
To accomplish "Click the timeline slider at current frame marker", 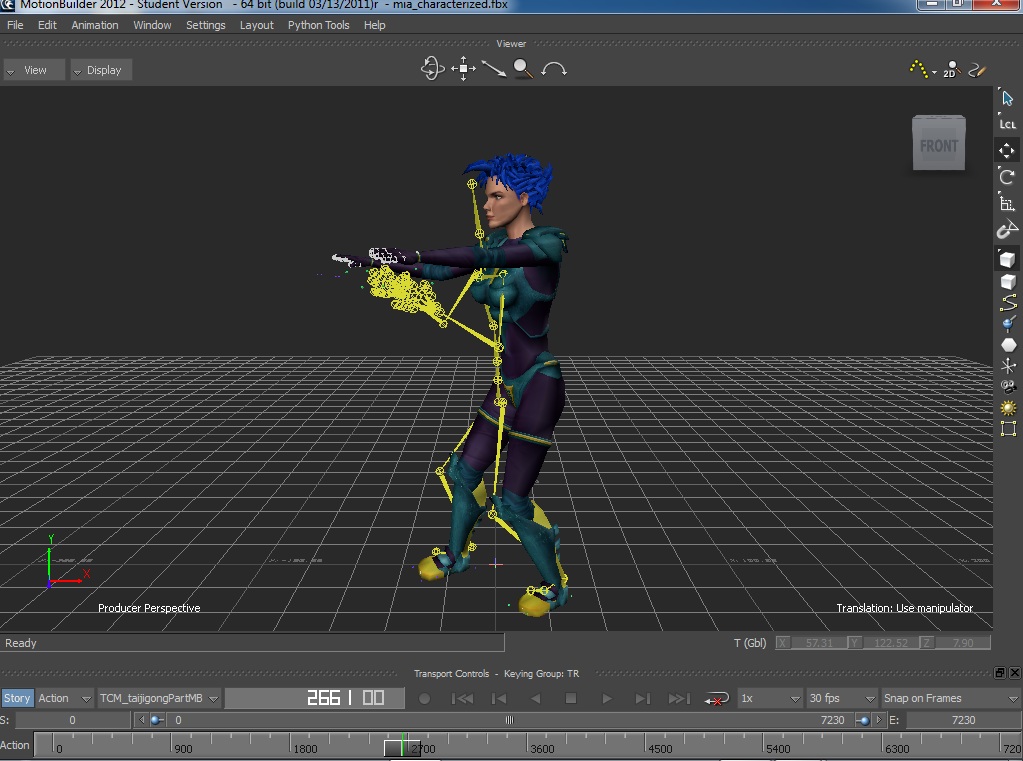I will click(402, 745).
